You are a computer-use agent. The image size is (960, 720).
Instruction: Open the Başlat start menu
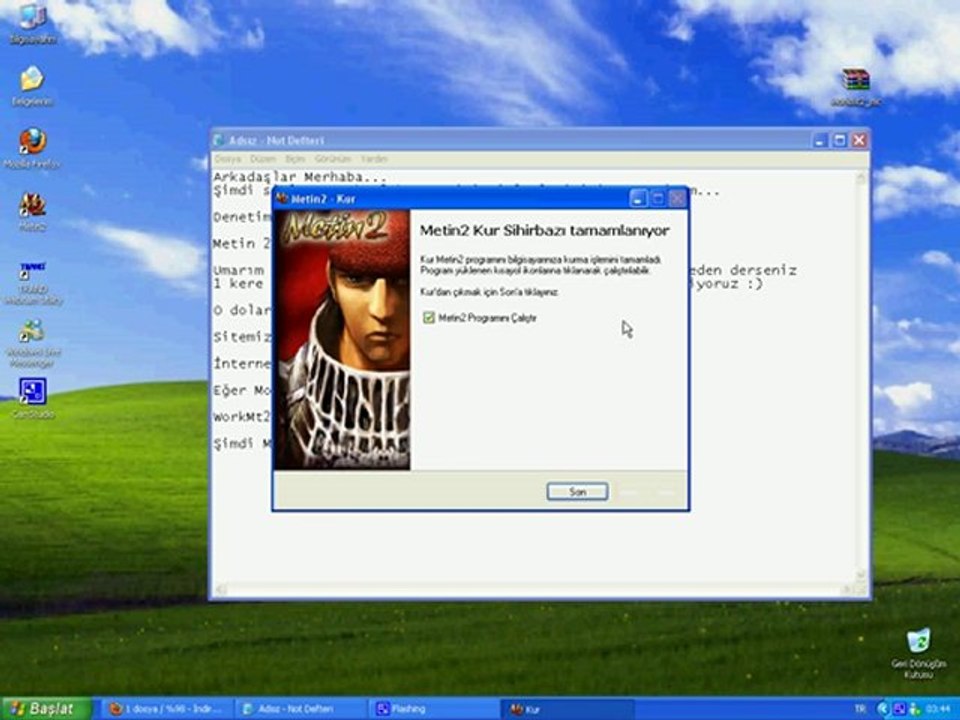[46, 709]
